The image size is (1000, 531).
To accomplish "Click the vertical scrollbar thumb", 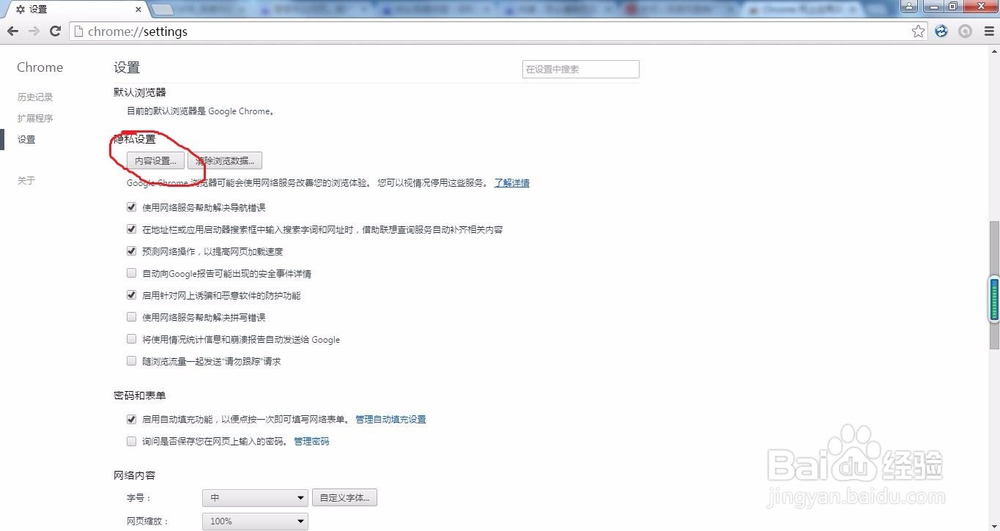I will click(x=994, y=285).
